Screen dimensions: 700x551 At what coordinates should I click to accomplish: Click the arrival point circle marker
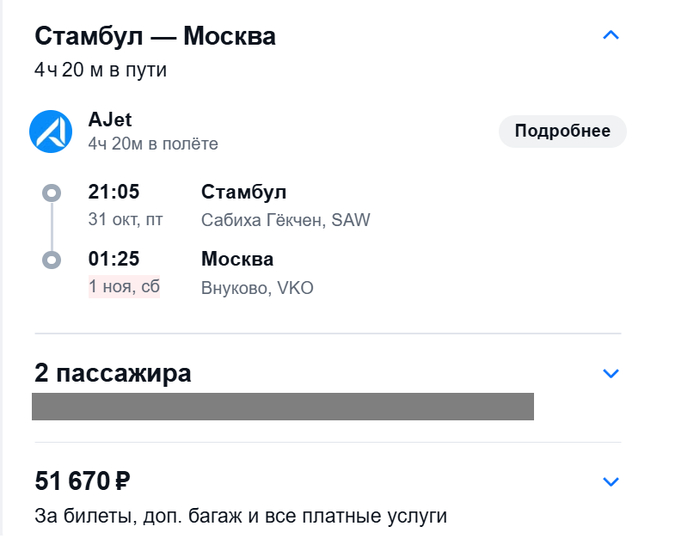tap(52, 260)
